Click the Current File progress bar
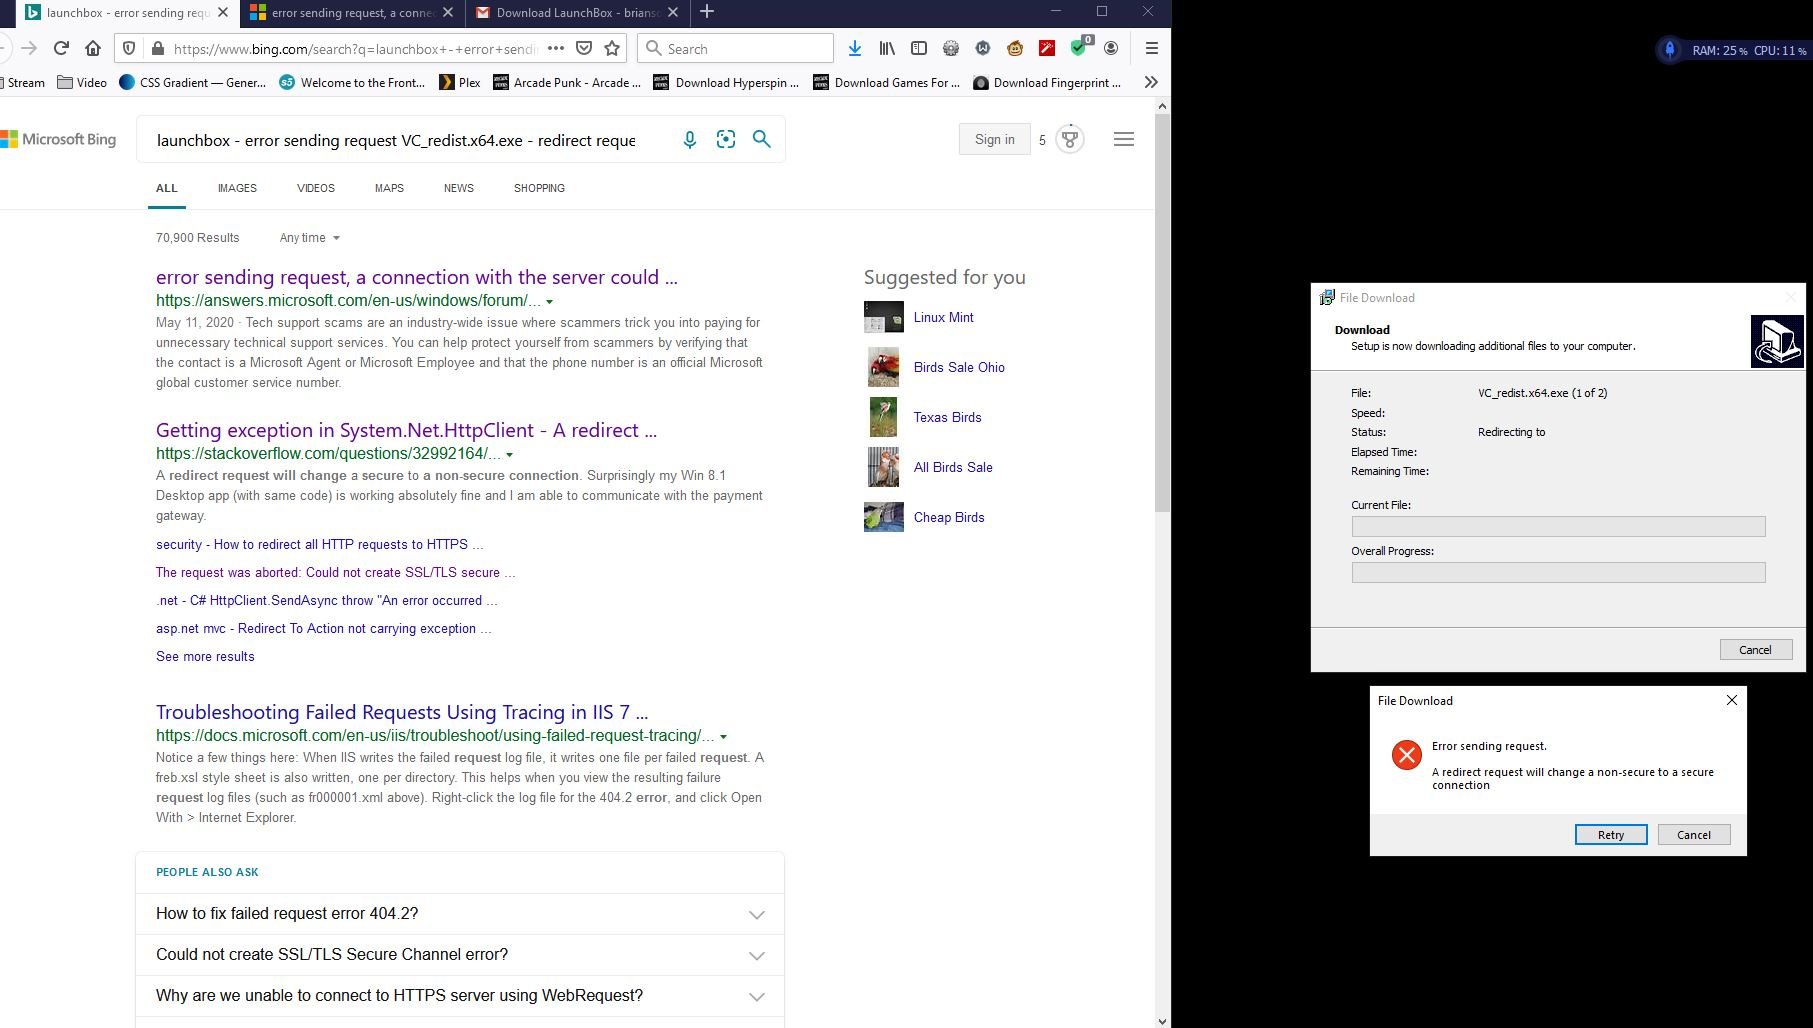This screenshot has width=1813, height=1028. click(x=1558, y=527)
